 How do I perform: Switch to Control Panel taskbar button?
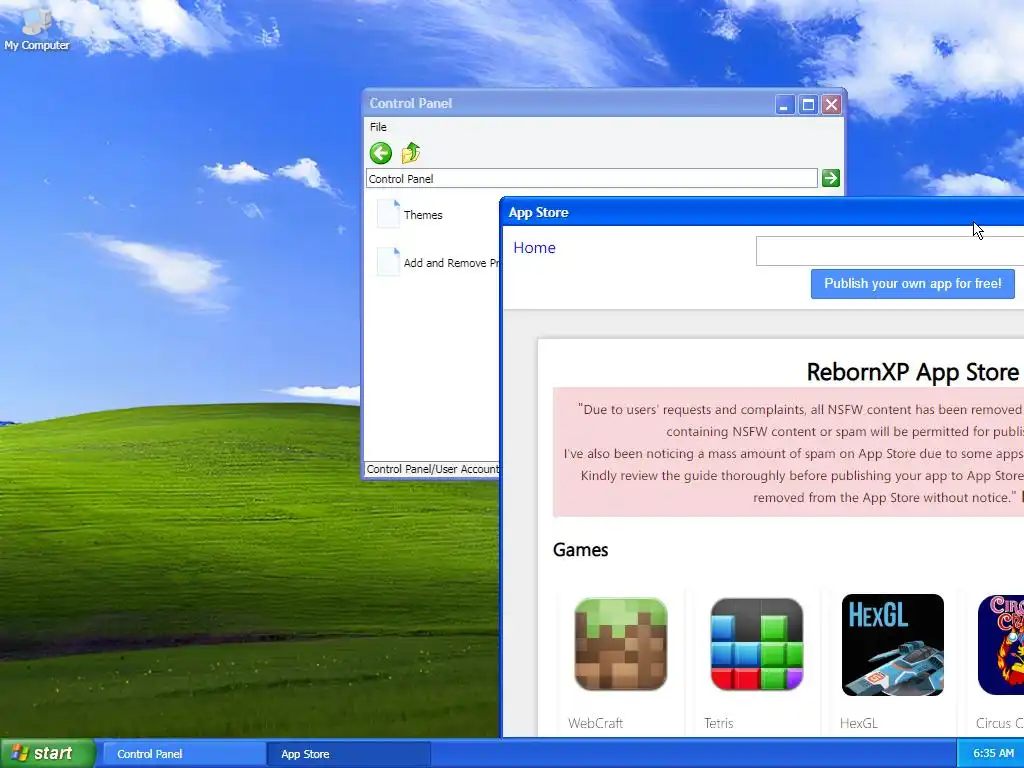[184, 754]
